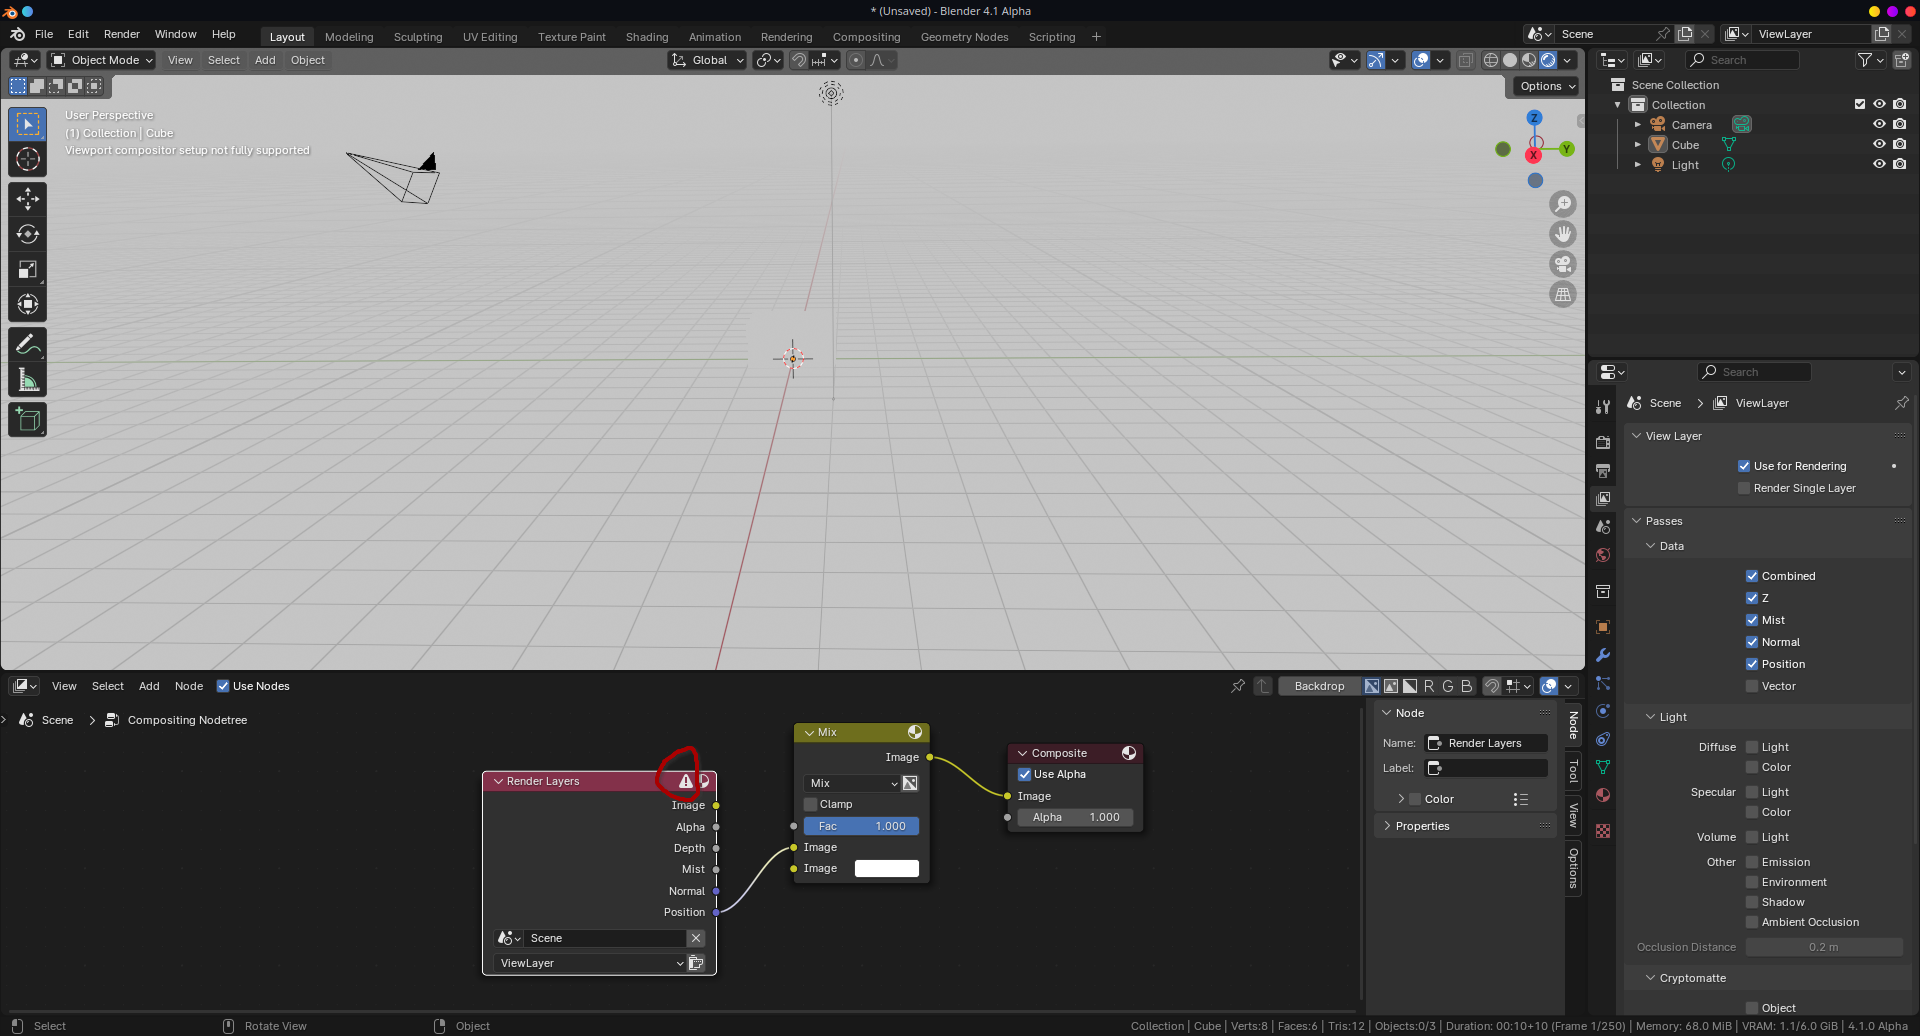Open viewport Options dropdown
This screenshot has height=1036, width=1920.
(x=1547, y=86)
